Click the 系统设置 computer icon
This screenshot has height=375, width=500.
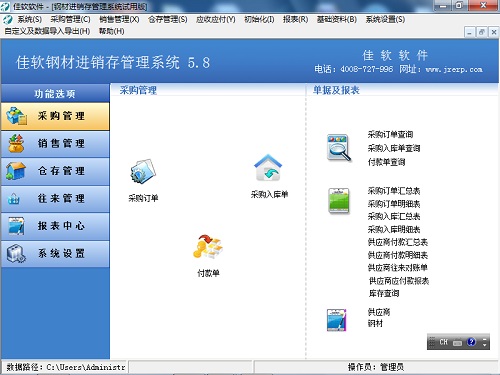(16, 254)
